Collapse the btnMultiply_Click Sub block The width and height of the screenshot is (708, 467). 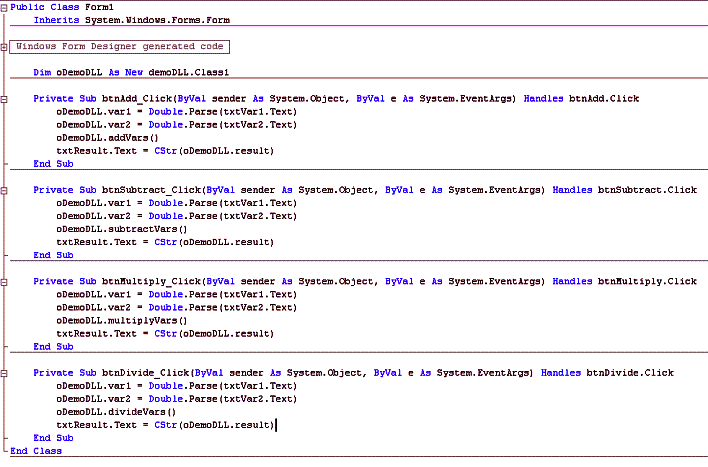coord(4,282)
